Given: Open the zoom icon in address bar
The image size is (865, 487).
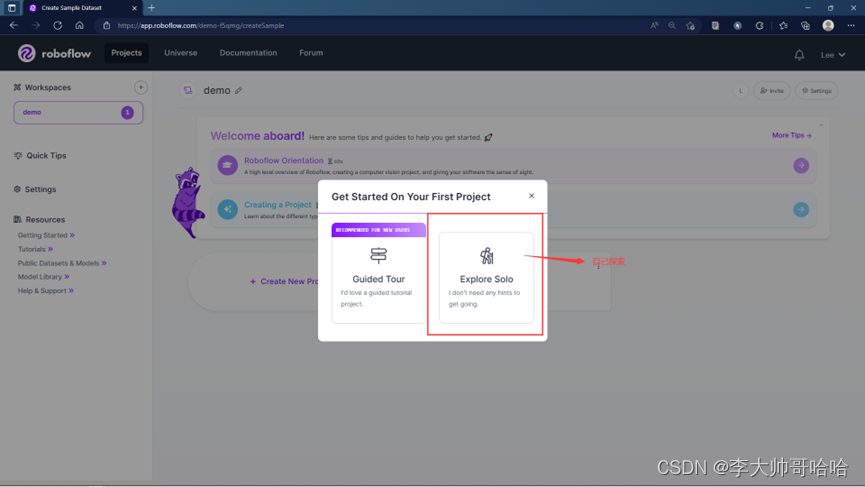Looking at the screenshot, I should click(x=672, y=25).
